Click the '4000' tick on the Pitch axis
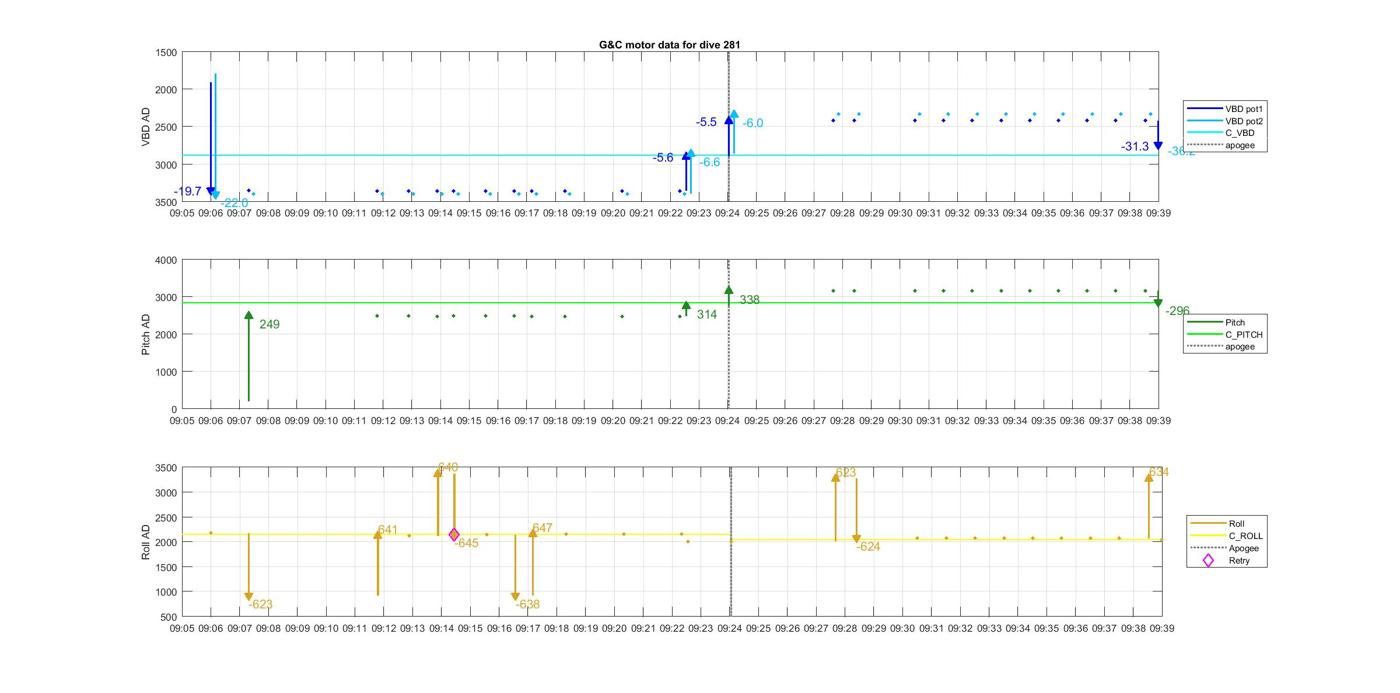The image size is (1400, 693). click(166, 260)
